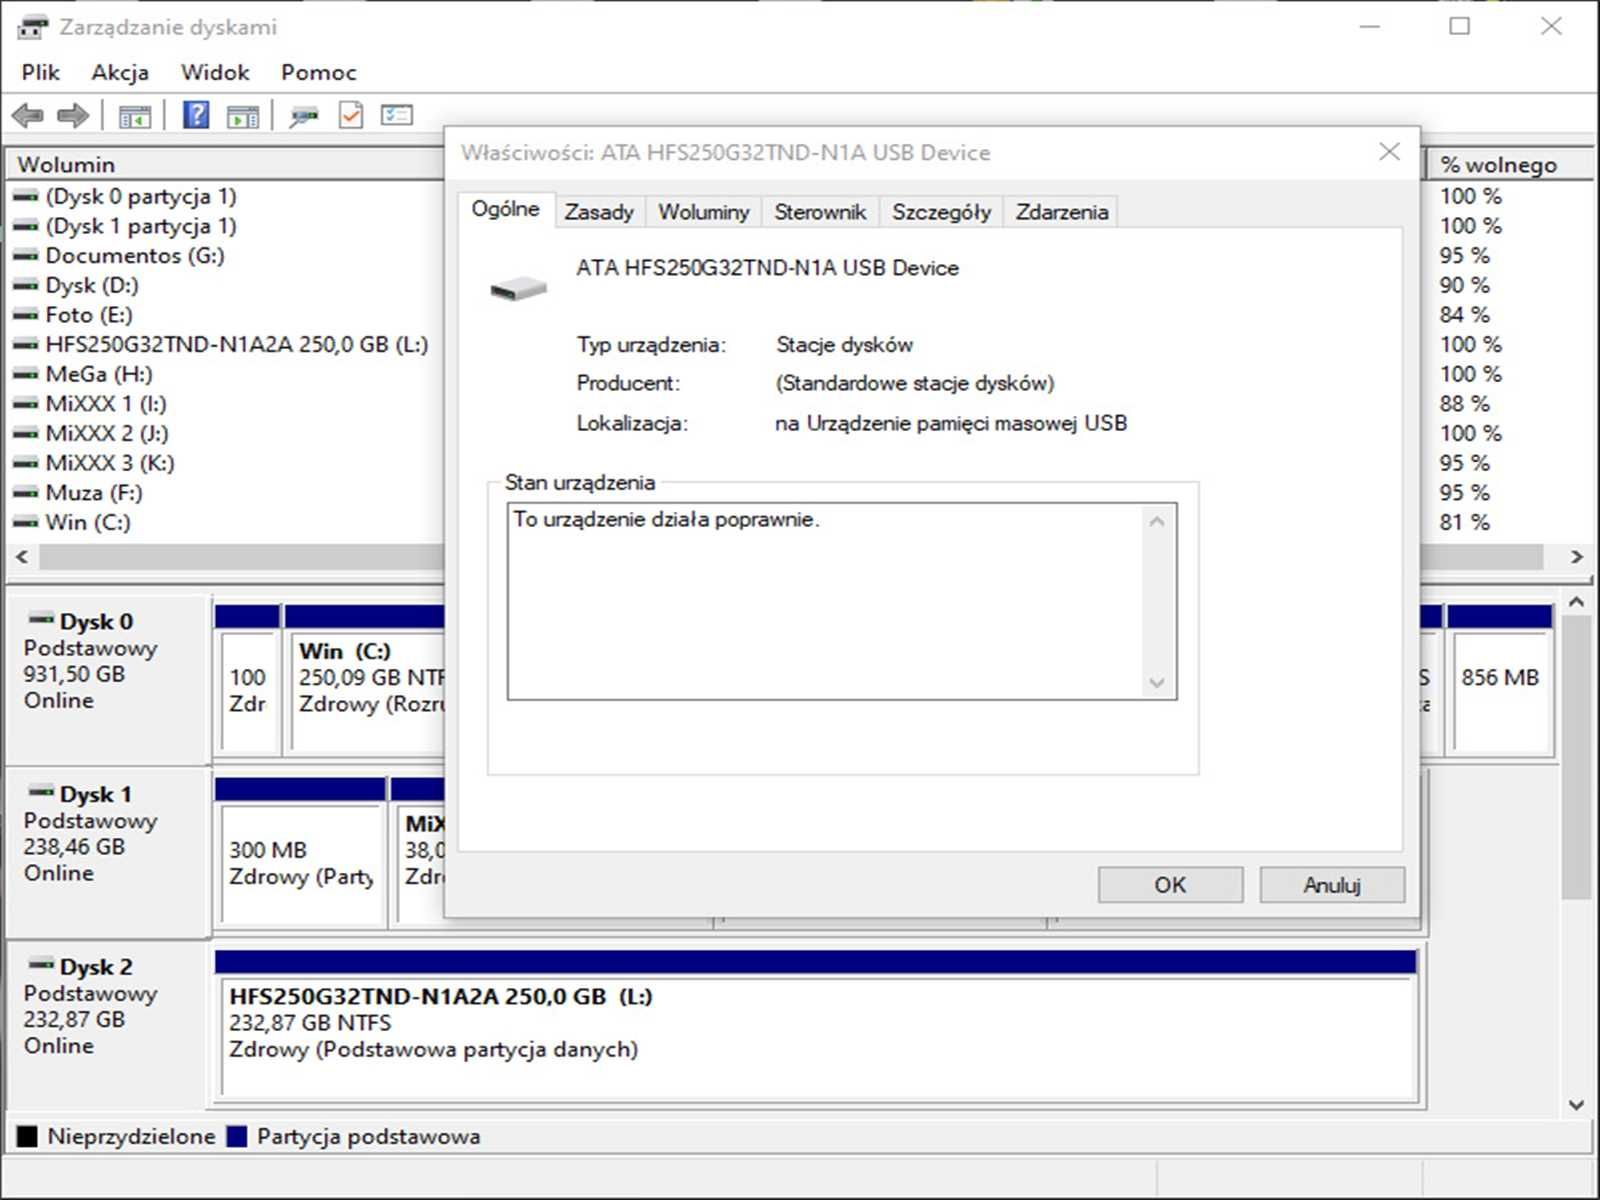
Task: Click the Partycja podstawowa blue legend swatch
Action: 237,1137
